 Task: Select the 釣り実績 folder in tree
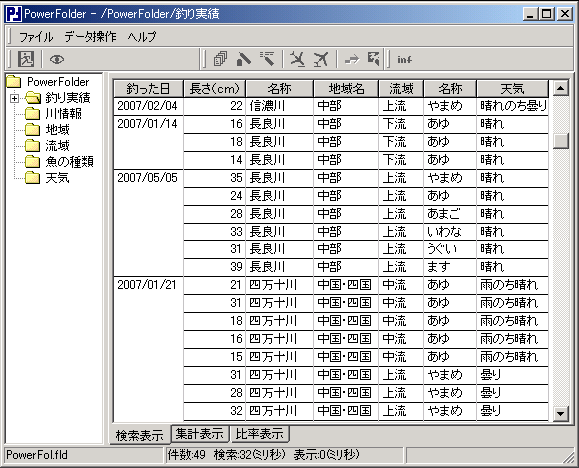[x=68, y=98]
